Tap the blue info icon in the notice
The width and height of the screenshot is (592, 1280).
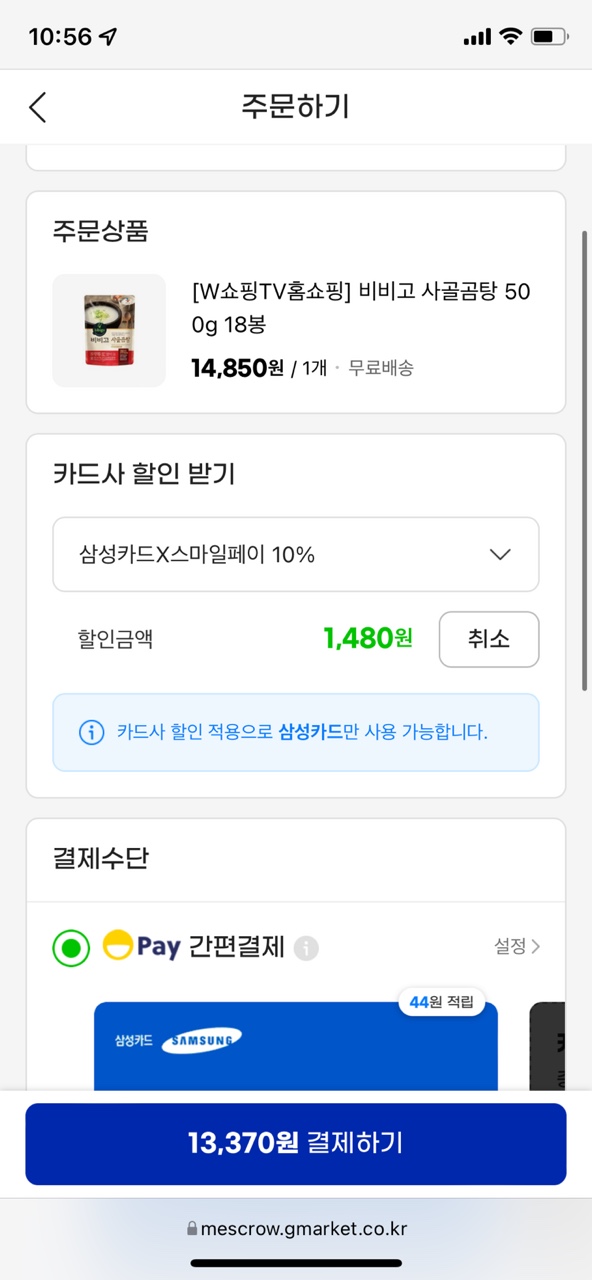pyautogui.click(x=91, y=732)
